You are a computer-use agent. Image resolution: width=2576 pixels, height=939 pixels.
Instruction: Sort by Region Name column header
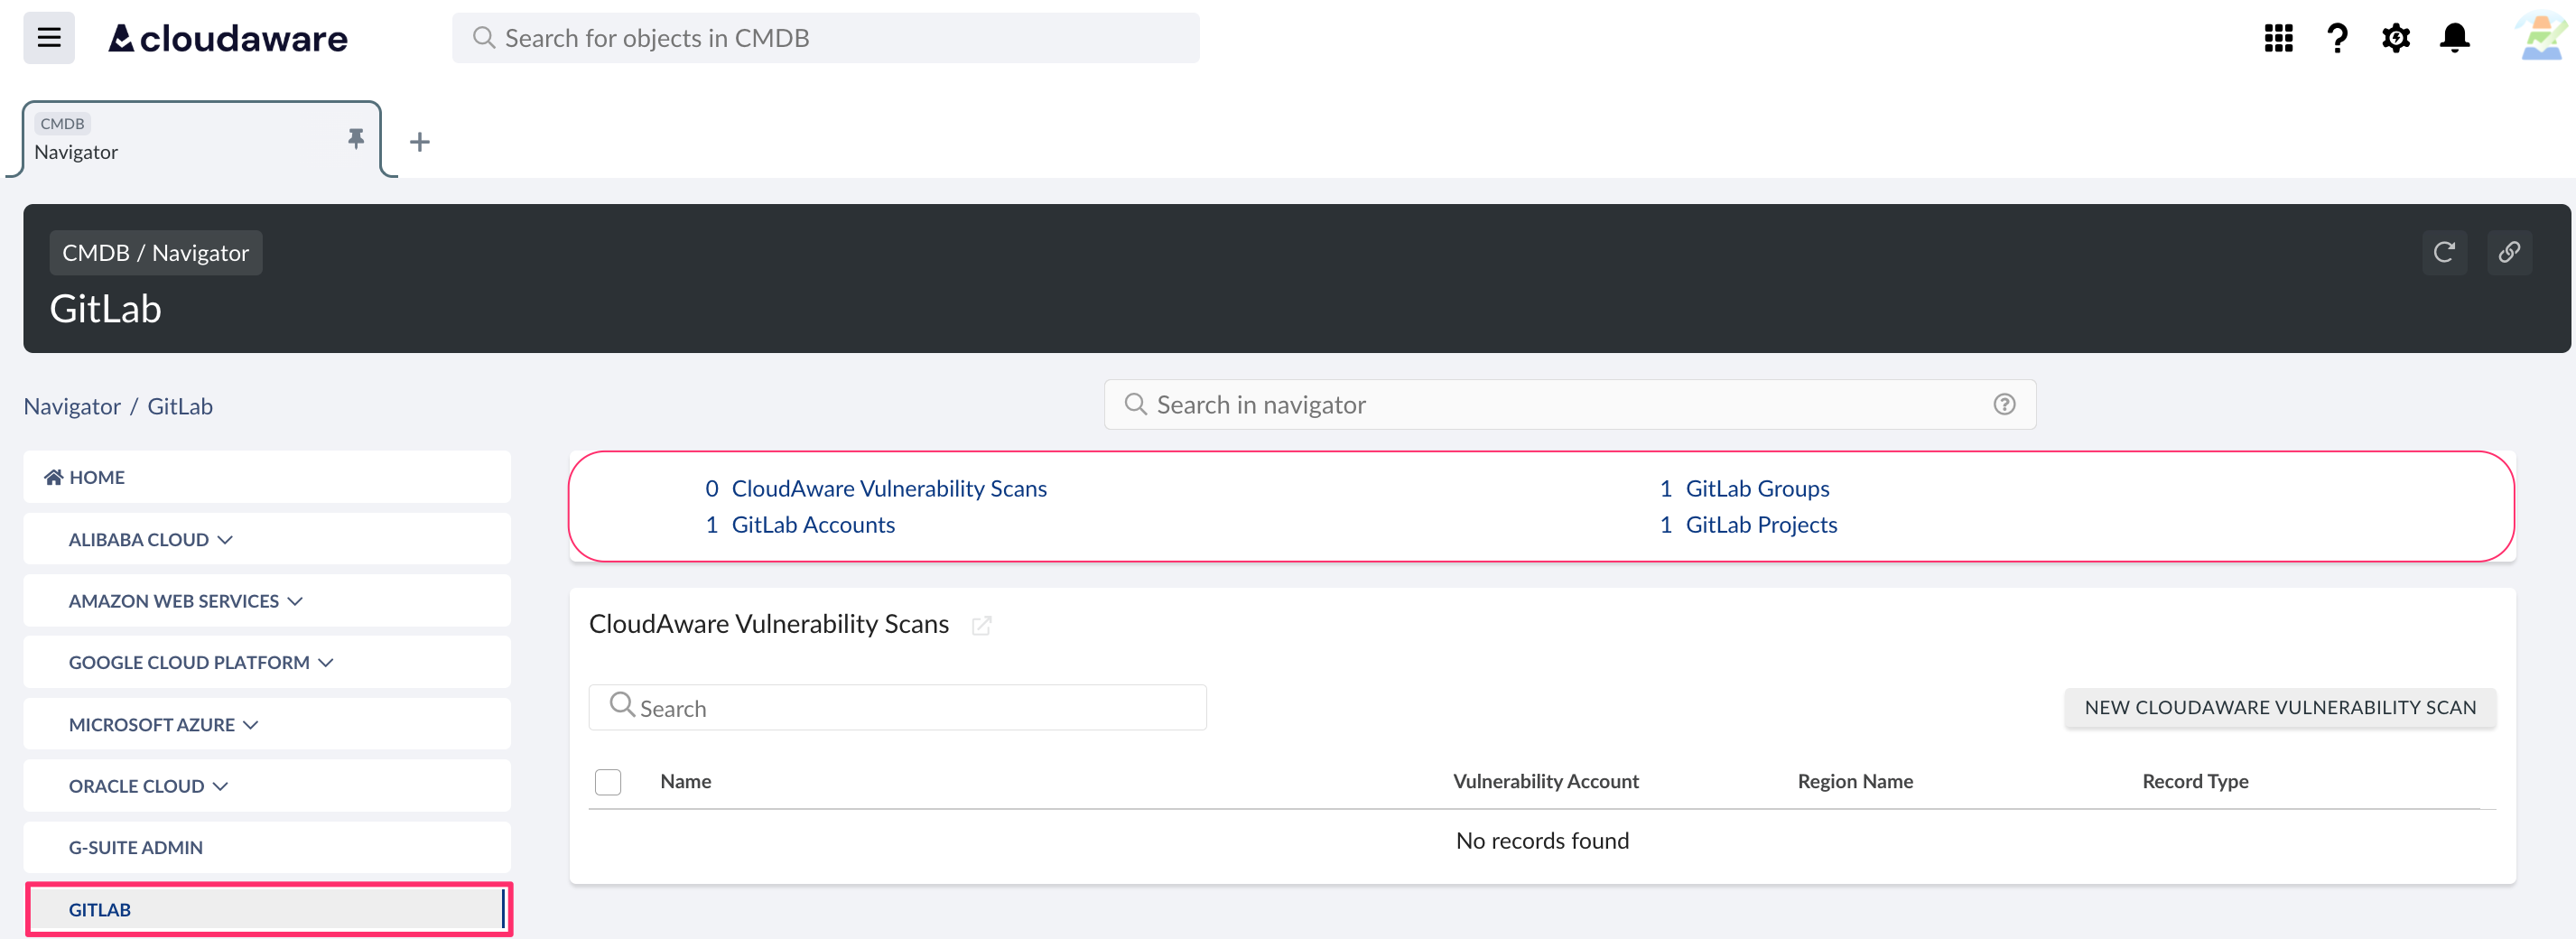click(1855, 782)
